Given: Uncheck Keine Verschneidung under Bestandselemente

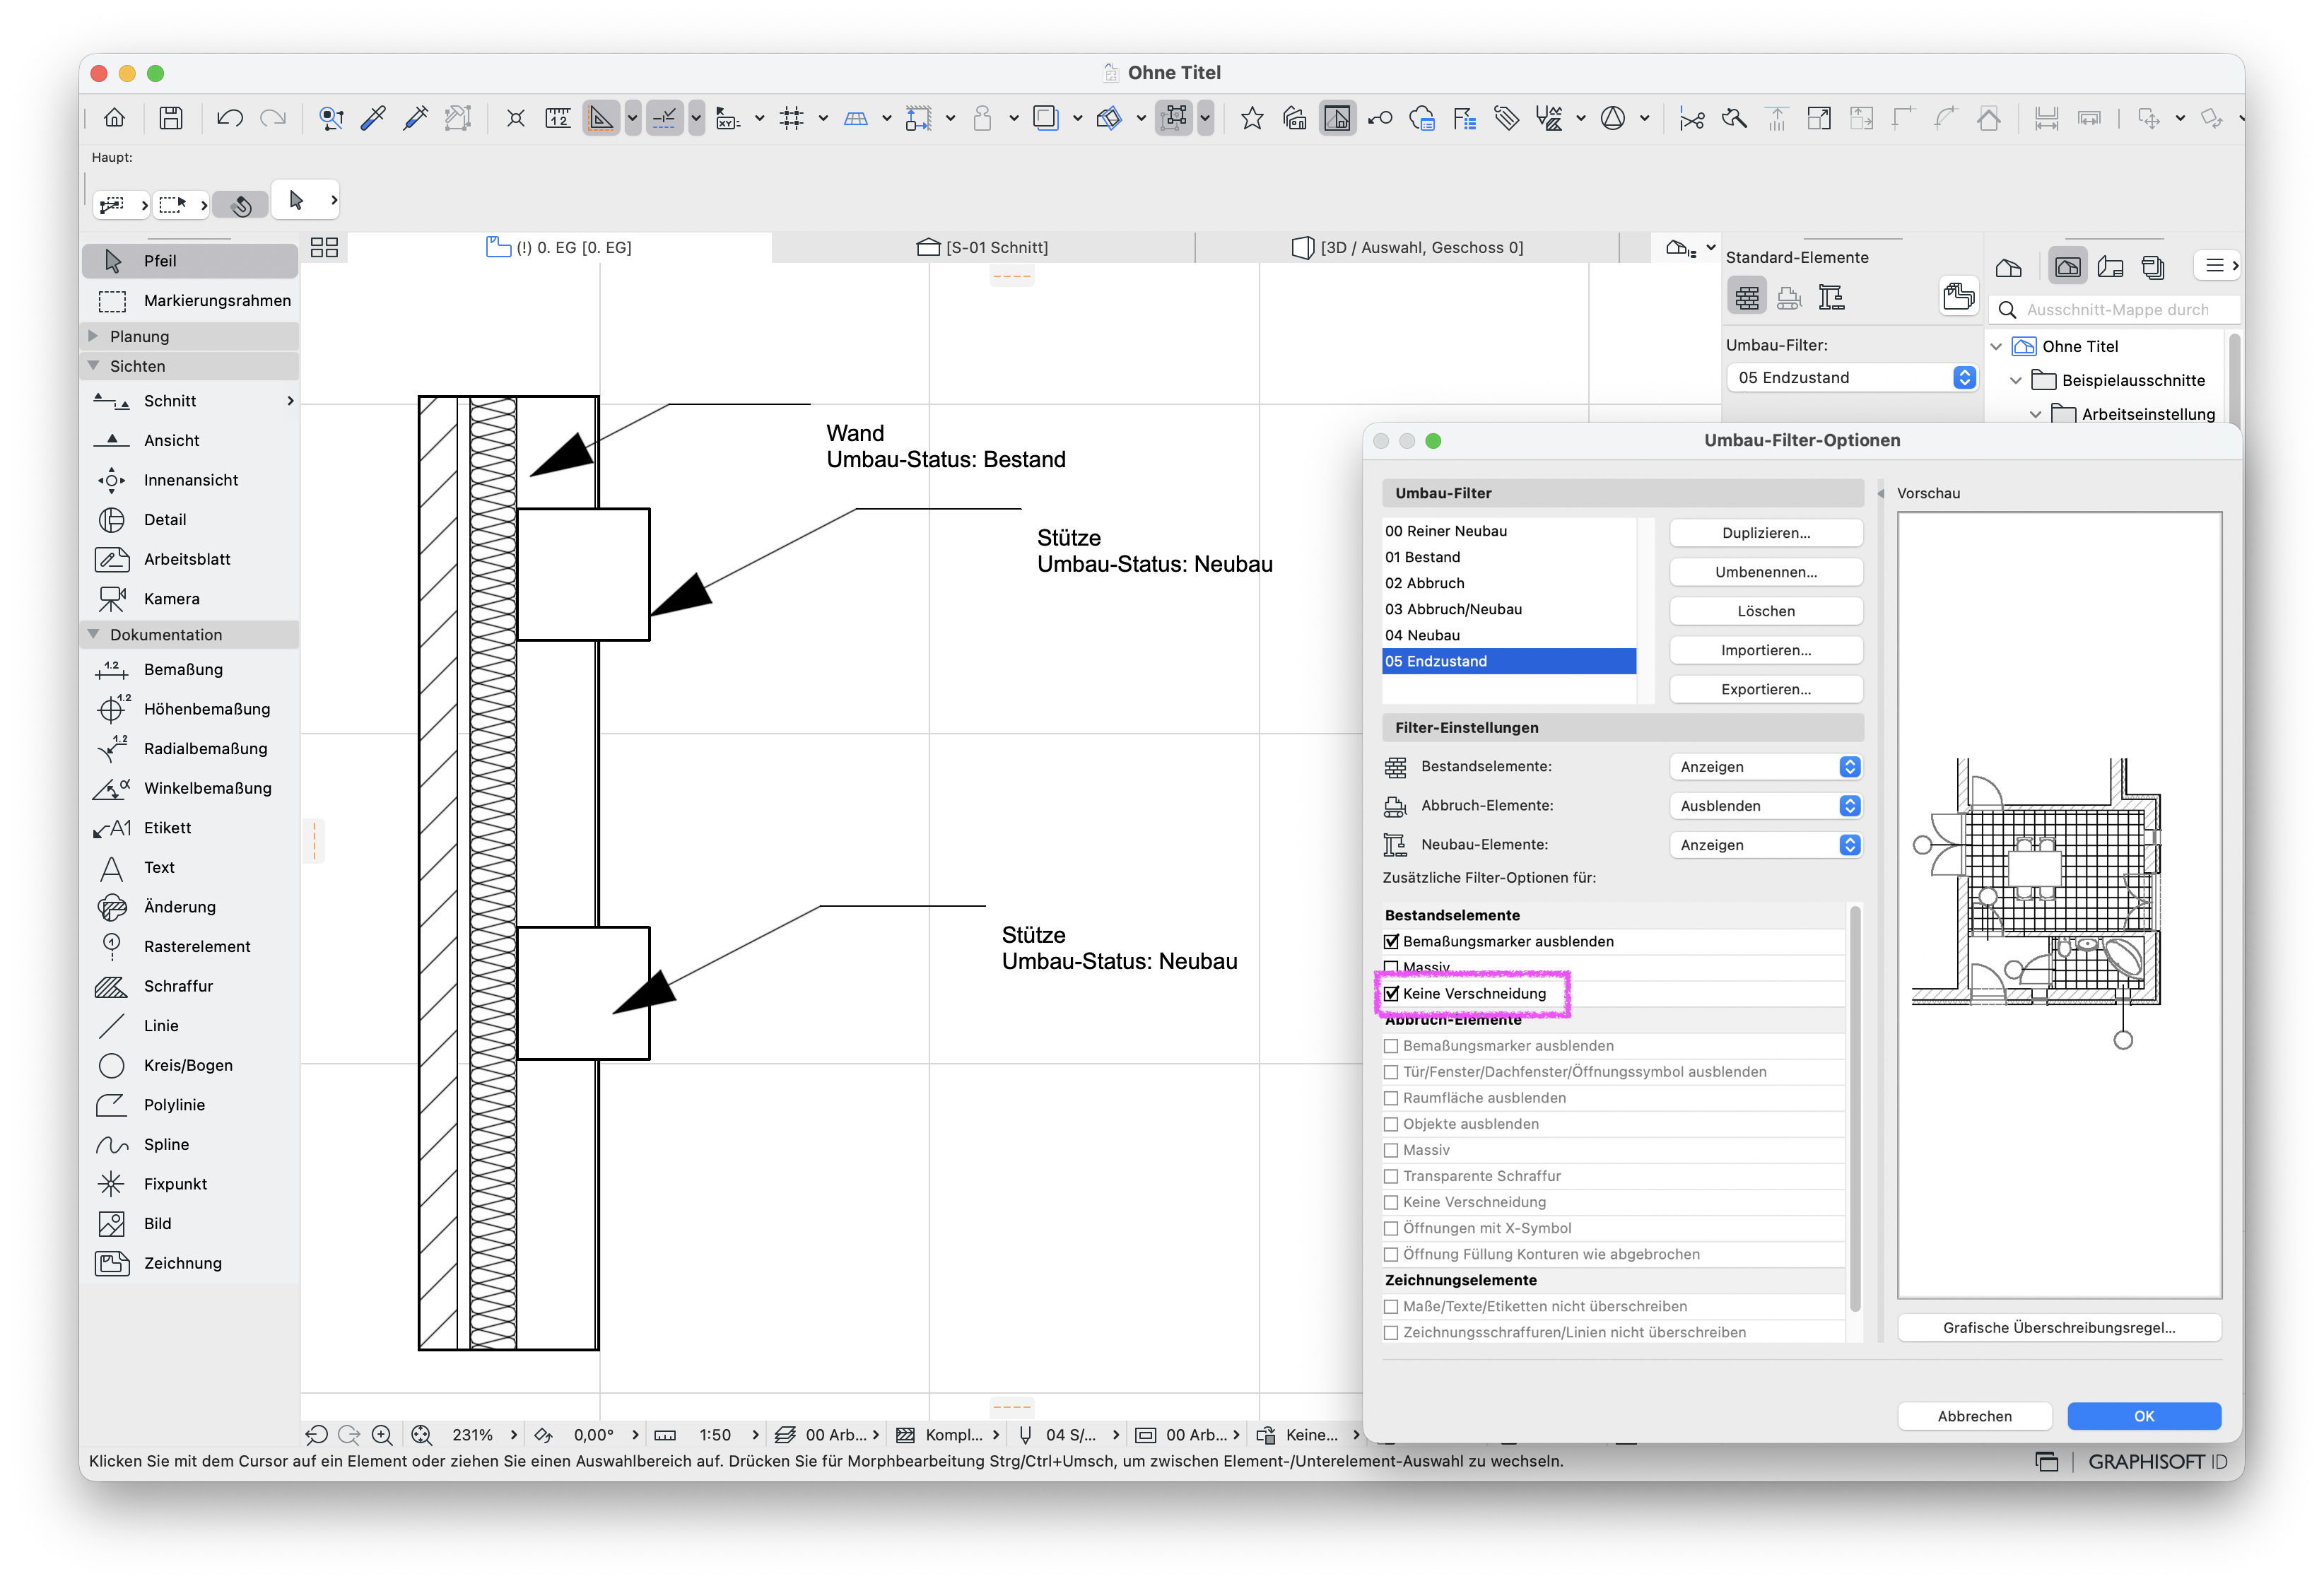Looking at the screenshot, I should click(x=1391, y=994).
